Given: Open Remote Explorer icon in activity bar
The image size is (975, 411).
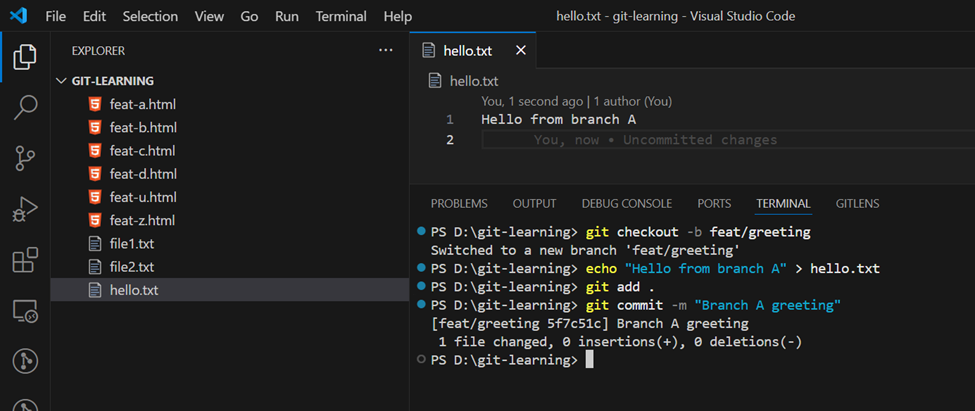Looking at the screenshot, I should coord(25,311).
